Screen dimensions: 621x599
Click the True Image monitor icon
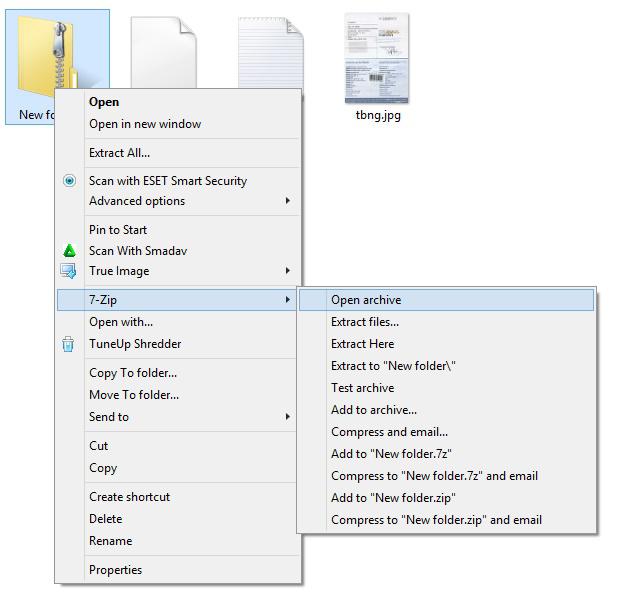[x=68, y=271]
